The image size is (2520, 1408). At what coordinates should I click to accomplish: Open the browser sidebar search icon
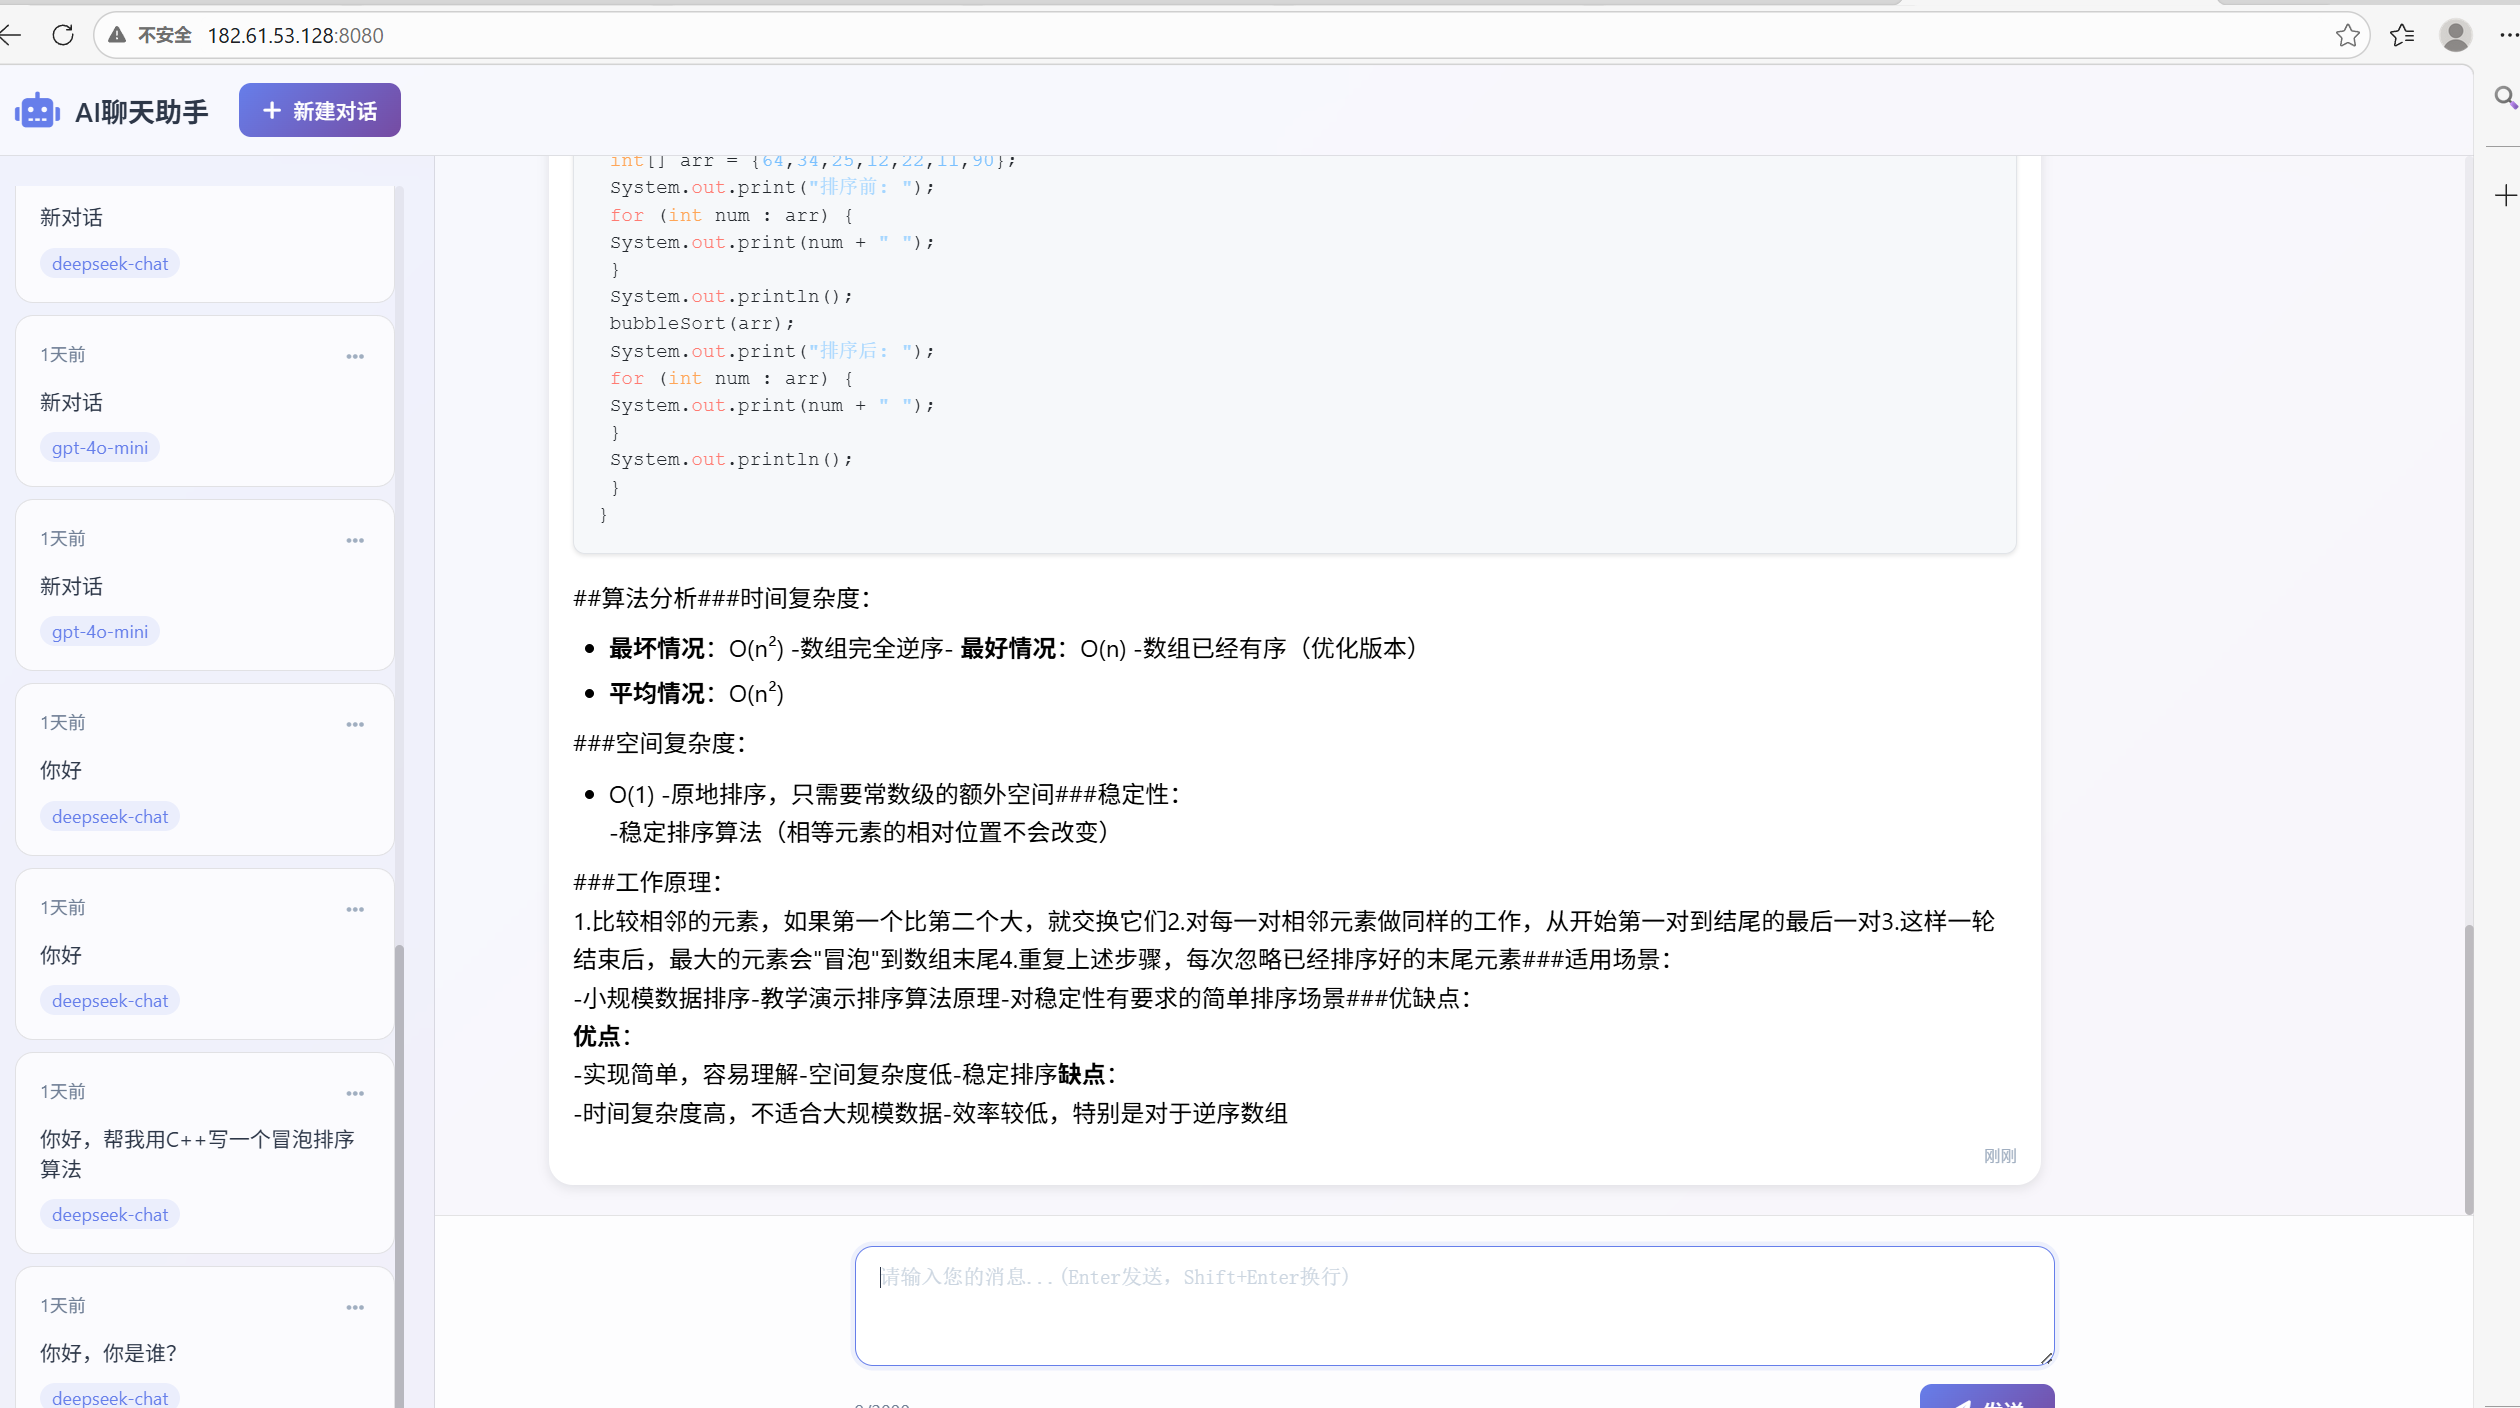(x=2505, y=98)
